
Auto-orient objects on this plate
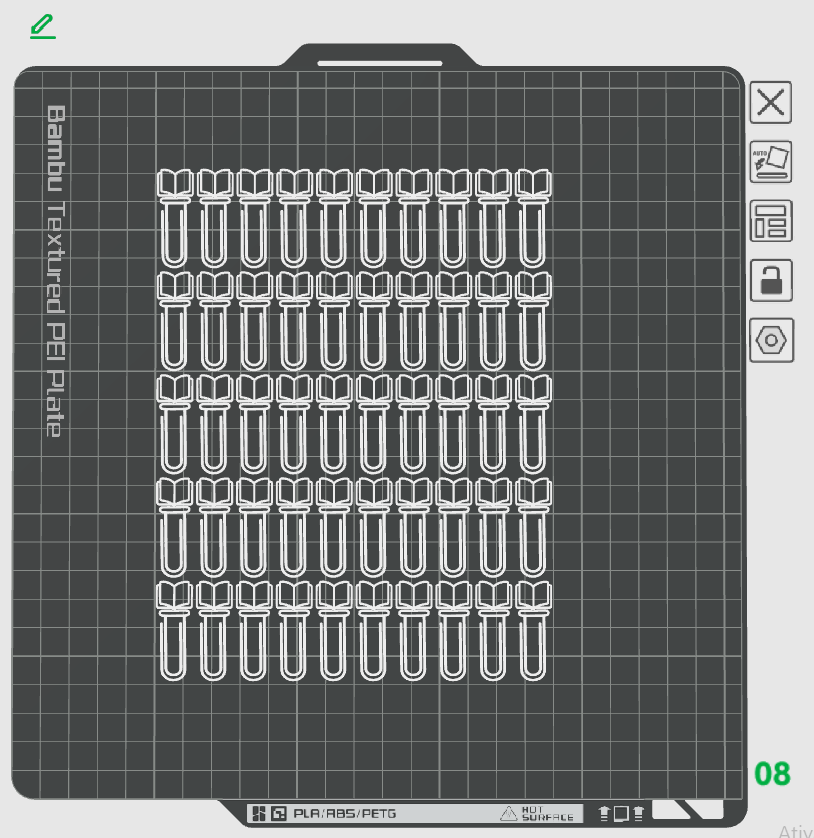pyautogui.click(x=771, y=161)
